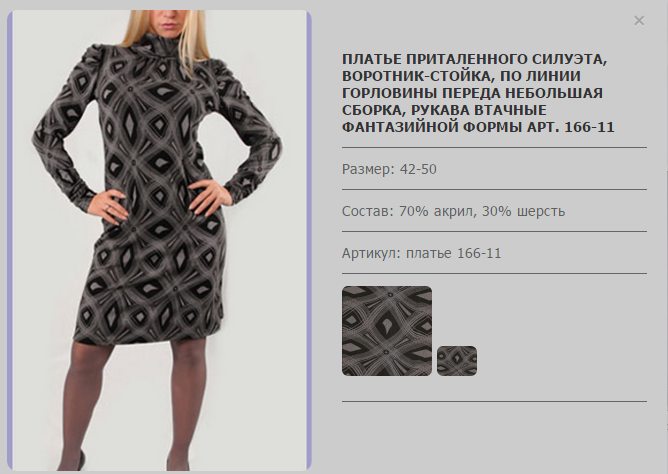The height and width of the screenshot is (474, 668).
Task: Click the product title heading text
Action: (x=478, y=93)
